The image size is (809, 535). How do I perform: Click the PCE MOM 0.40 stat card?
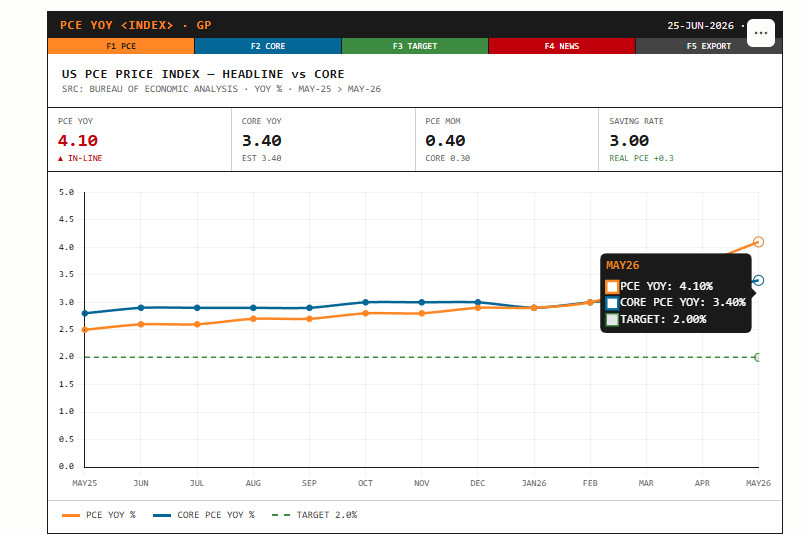pyautogui.click(x=507, y=139)
